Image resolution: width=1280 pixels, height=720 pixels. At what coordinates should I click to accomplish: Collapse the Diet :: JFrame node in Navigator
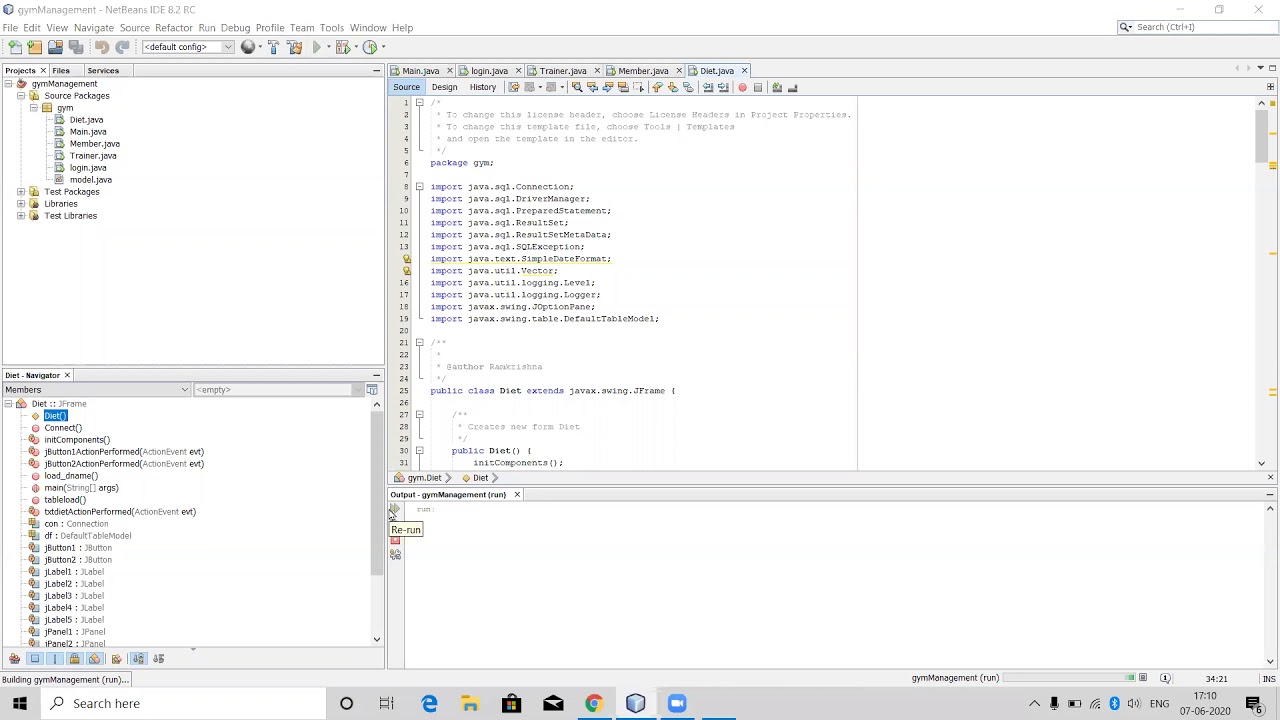click(8, 404)
